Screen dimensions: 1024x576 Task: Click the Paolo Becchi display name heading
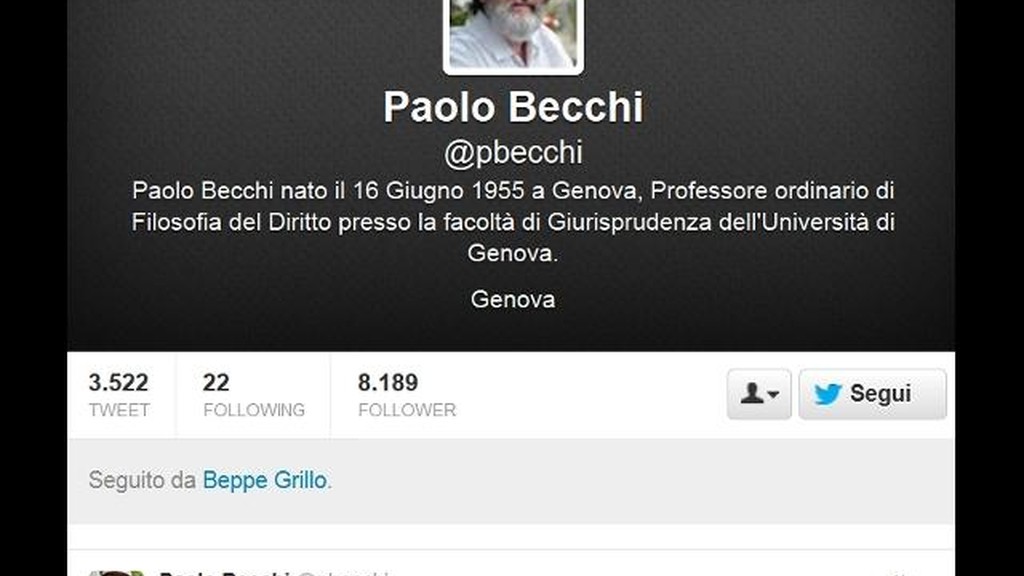(x=513, y=106)
